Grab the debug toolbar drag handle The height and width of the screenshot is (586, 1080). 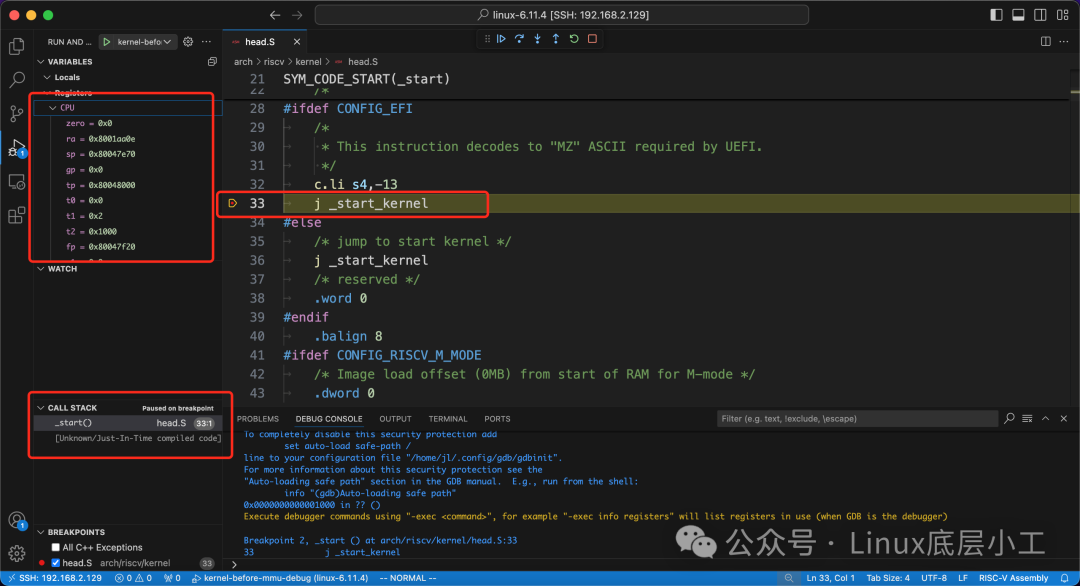[x=487, y=39]
